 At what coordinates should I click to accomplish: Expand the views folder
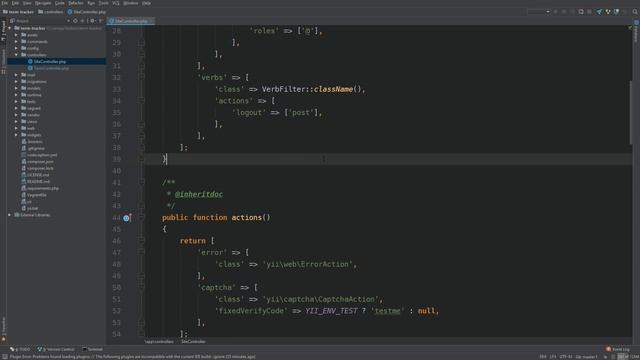point(16,122)
